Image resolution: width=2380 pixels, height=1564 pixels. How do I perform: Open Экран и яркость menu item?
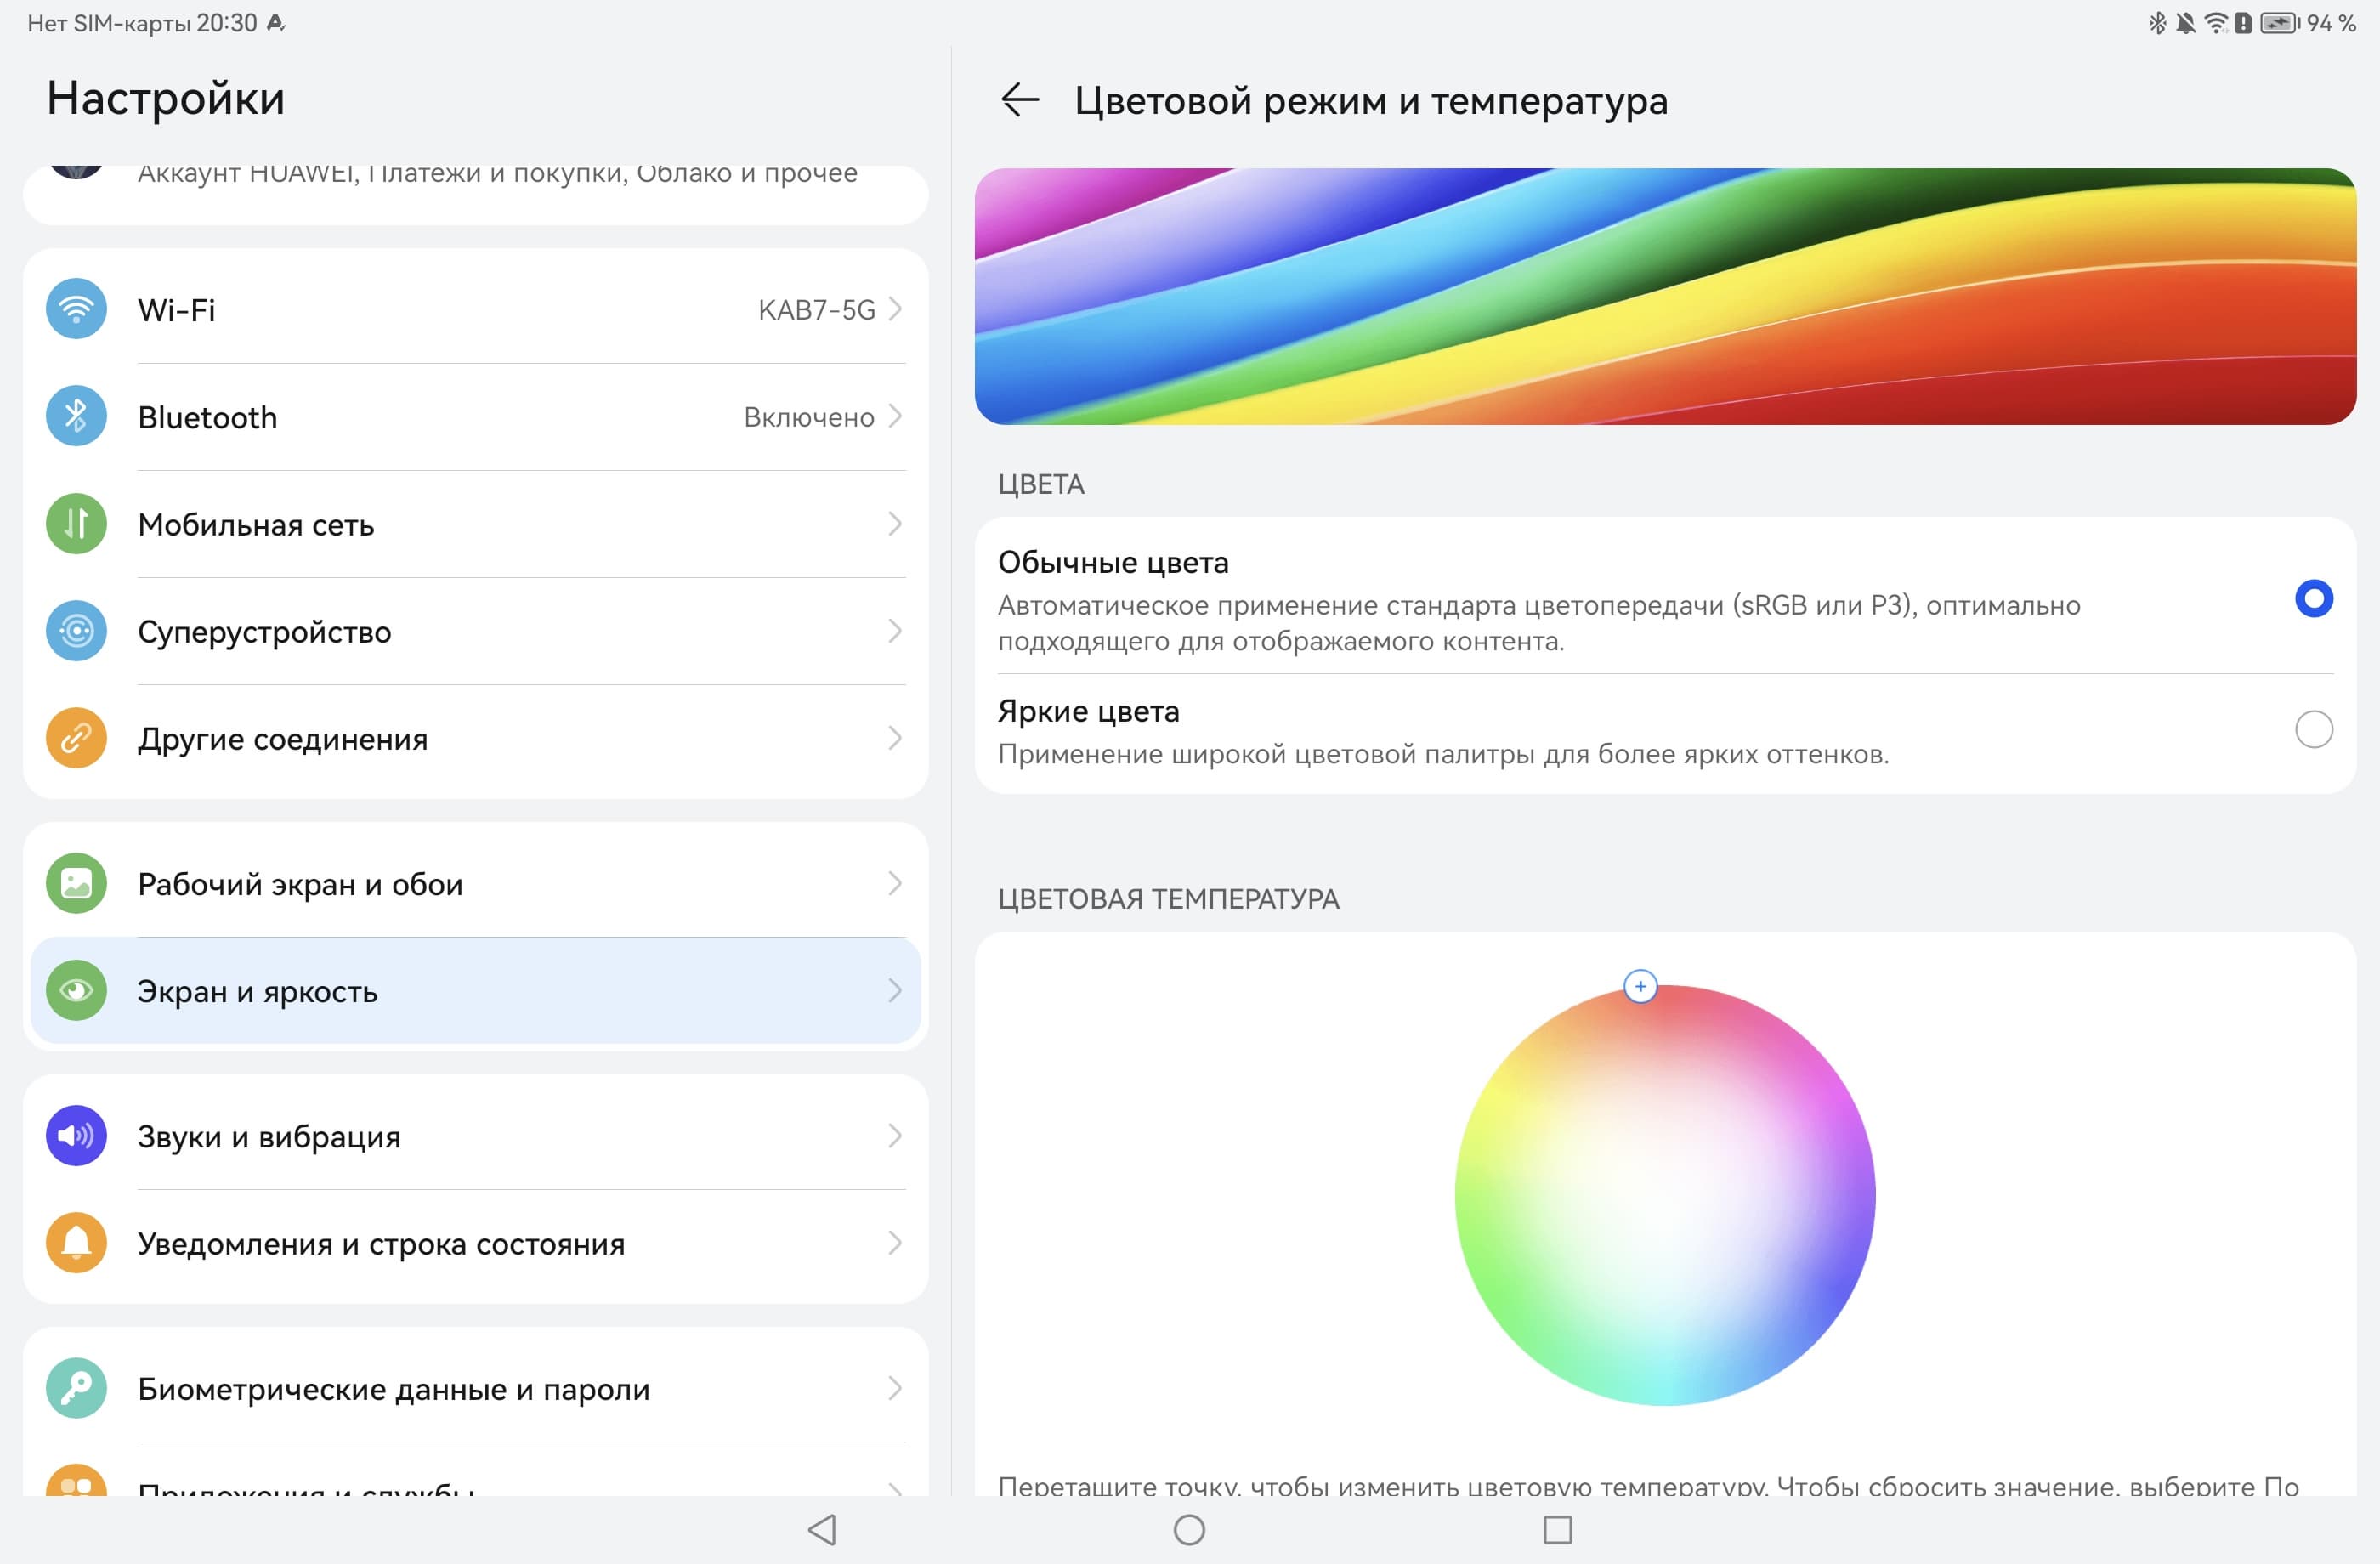(475, 991)
